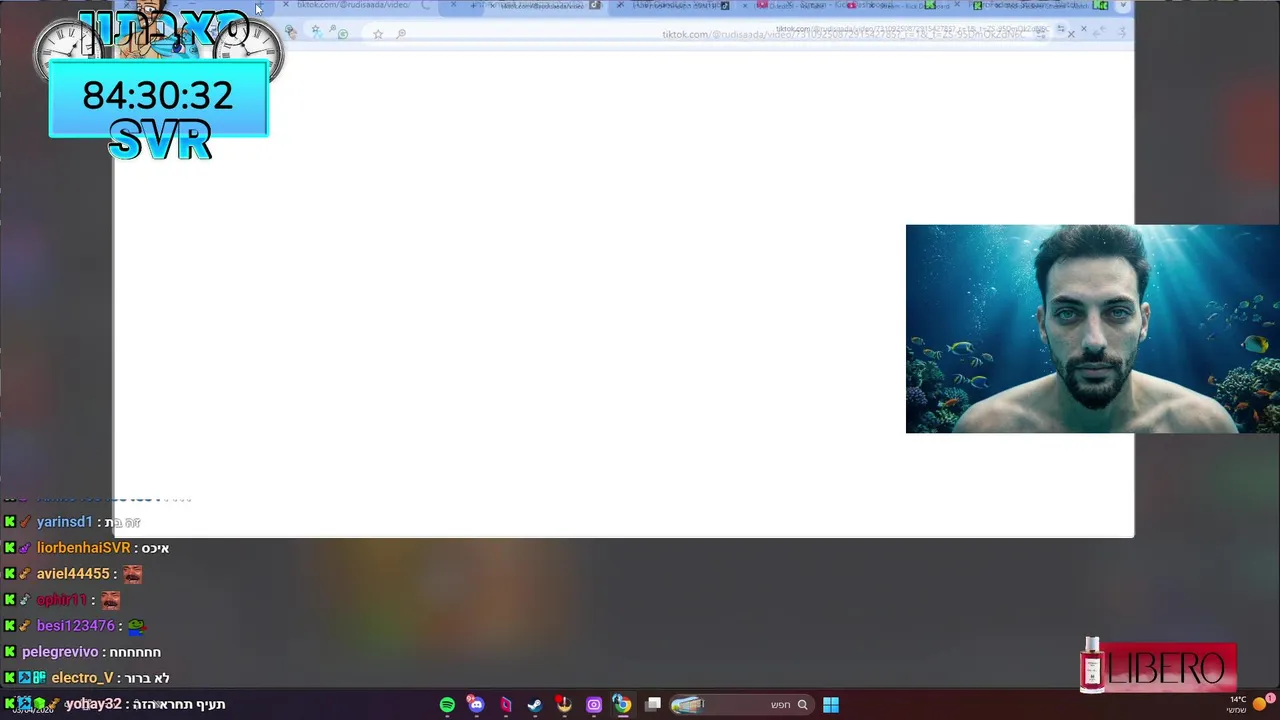Bookmark page with the star icon

point(378,34)
